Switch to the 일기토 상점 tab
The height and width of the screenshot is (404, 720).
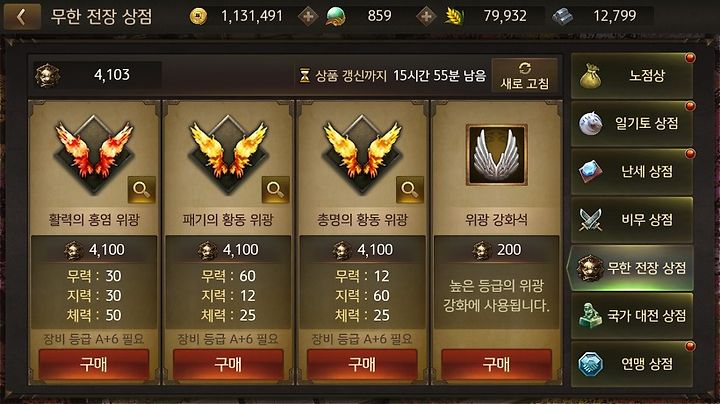click(632, 123)
